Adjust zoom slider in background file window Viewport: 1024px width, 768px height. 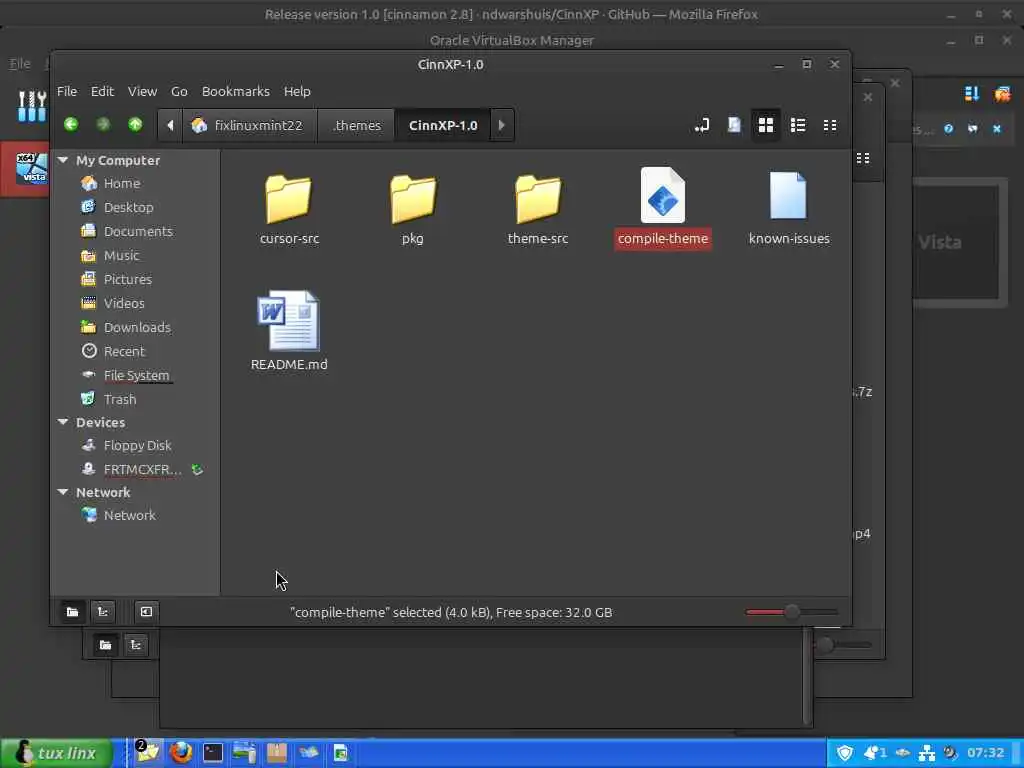[x=842, y=645]
